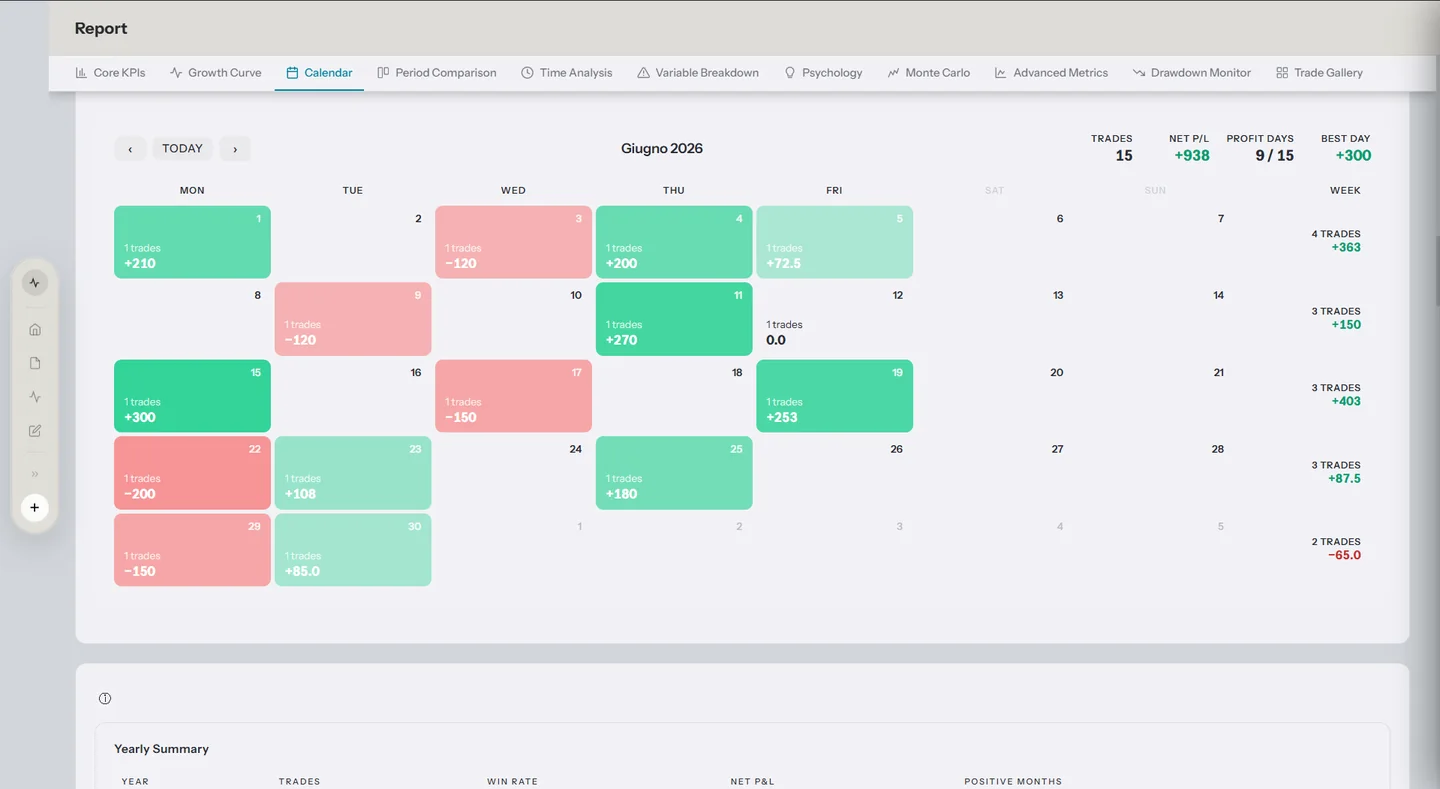Click the lower pulse chart icon in the sidebar

tap(35, 397)
